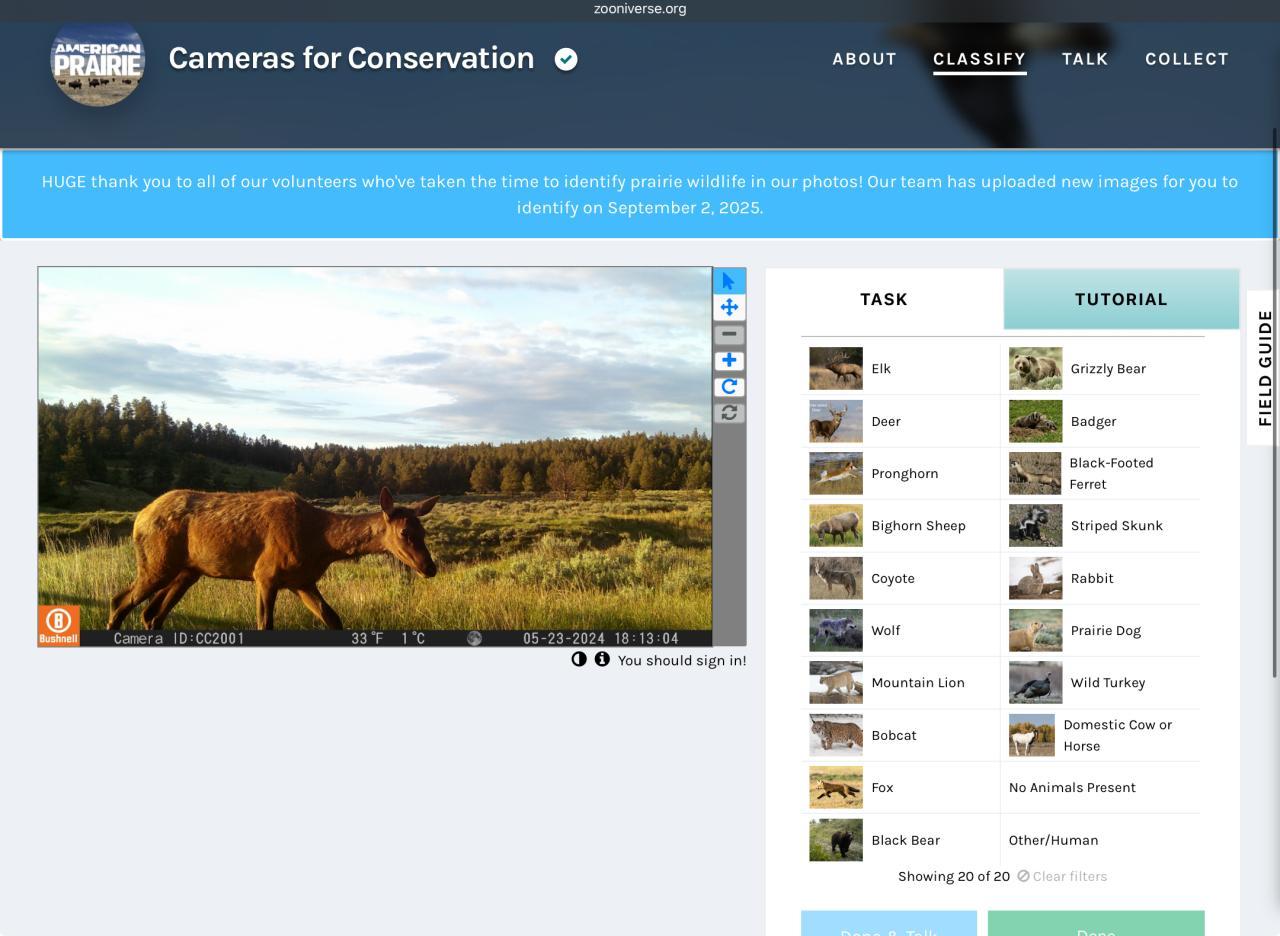Screen dimensions: 1280x936
Task: Open the Talk section
Action: [1085, 59]
